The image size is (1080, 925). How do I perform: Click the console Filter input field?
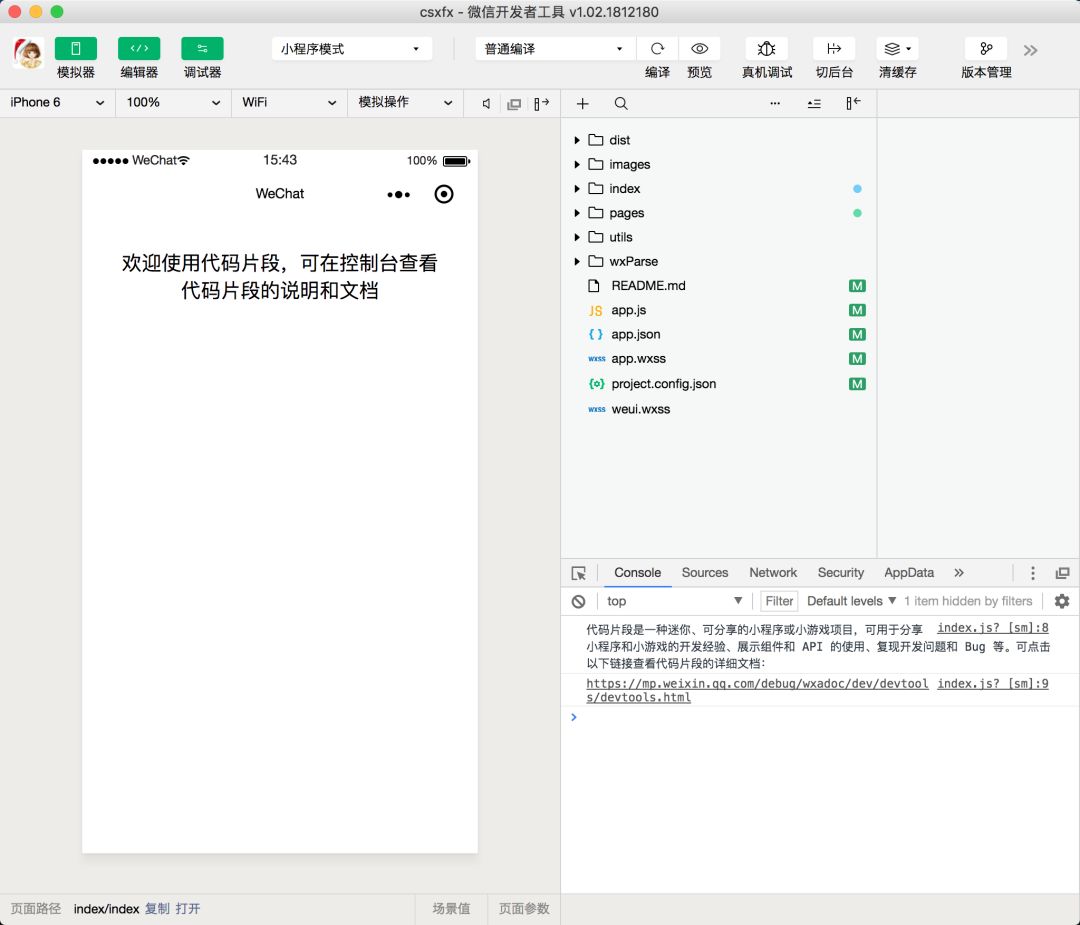[x=779, y=601]
